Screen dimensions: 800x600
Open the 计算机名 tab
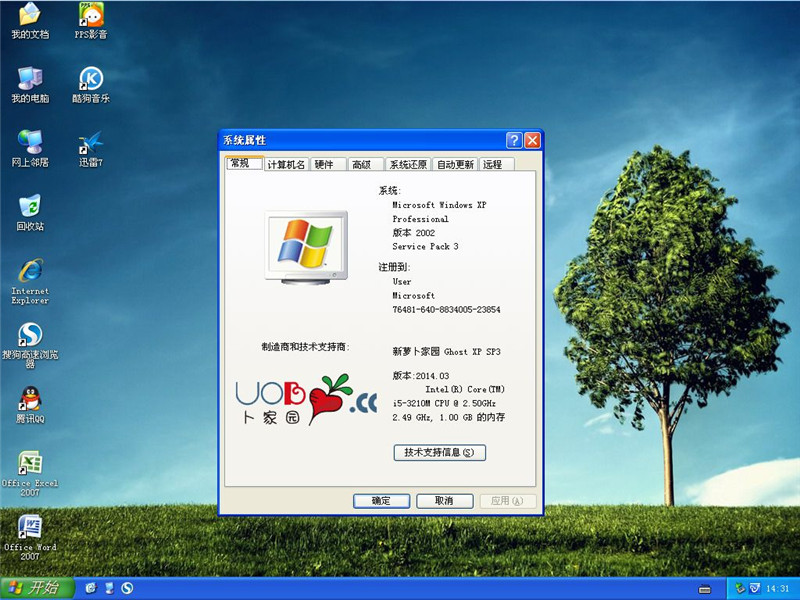pos(286,164)
